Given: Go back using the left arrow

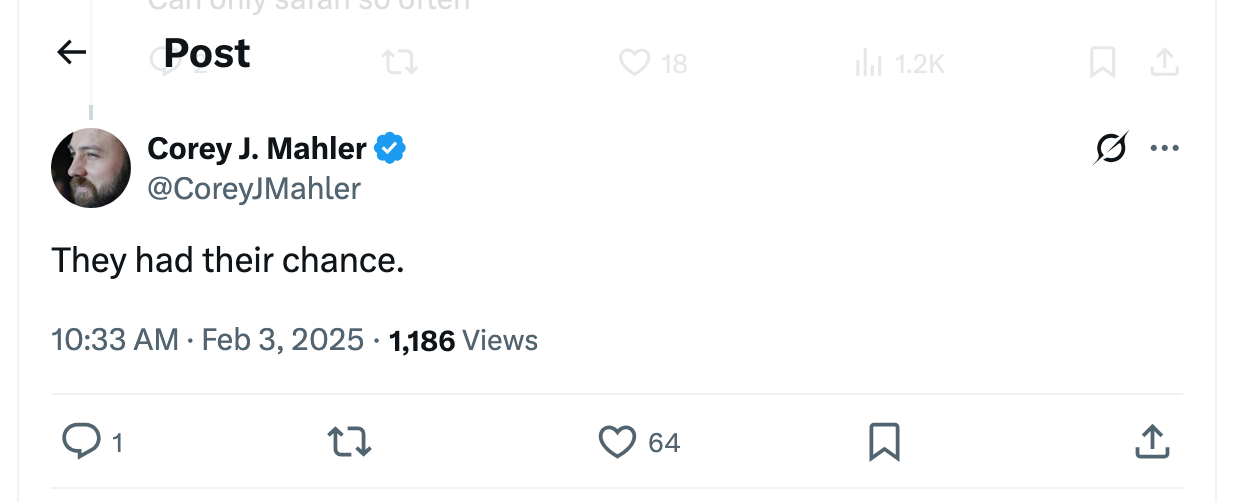Looking at the screenshot, I should (x=72, y=52).
